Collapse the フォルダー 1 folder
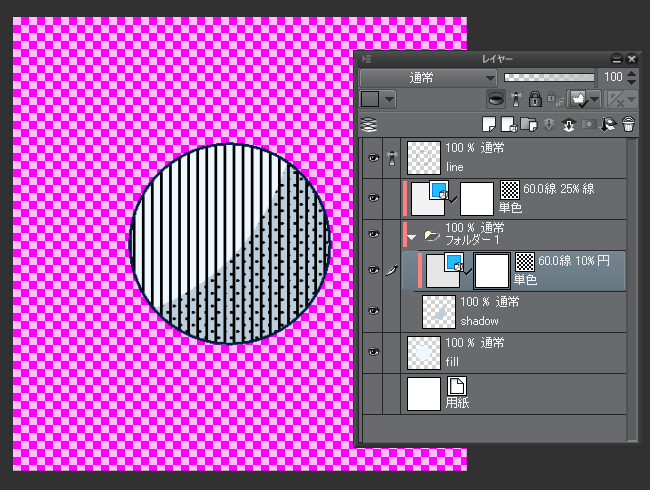The height and width of the screenshot is (490, 650). pos(413,236)
